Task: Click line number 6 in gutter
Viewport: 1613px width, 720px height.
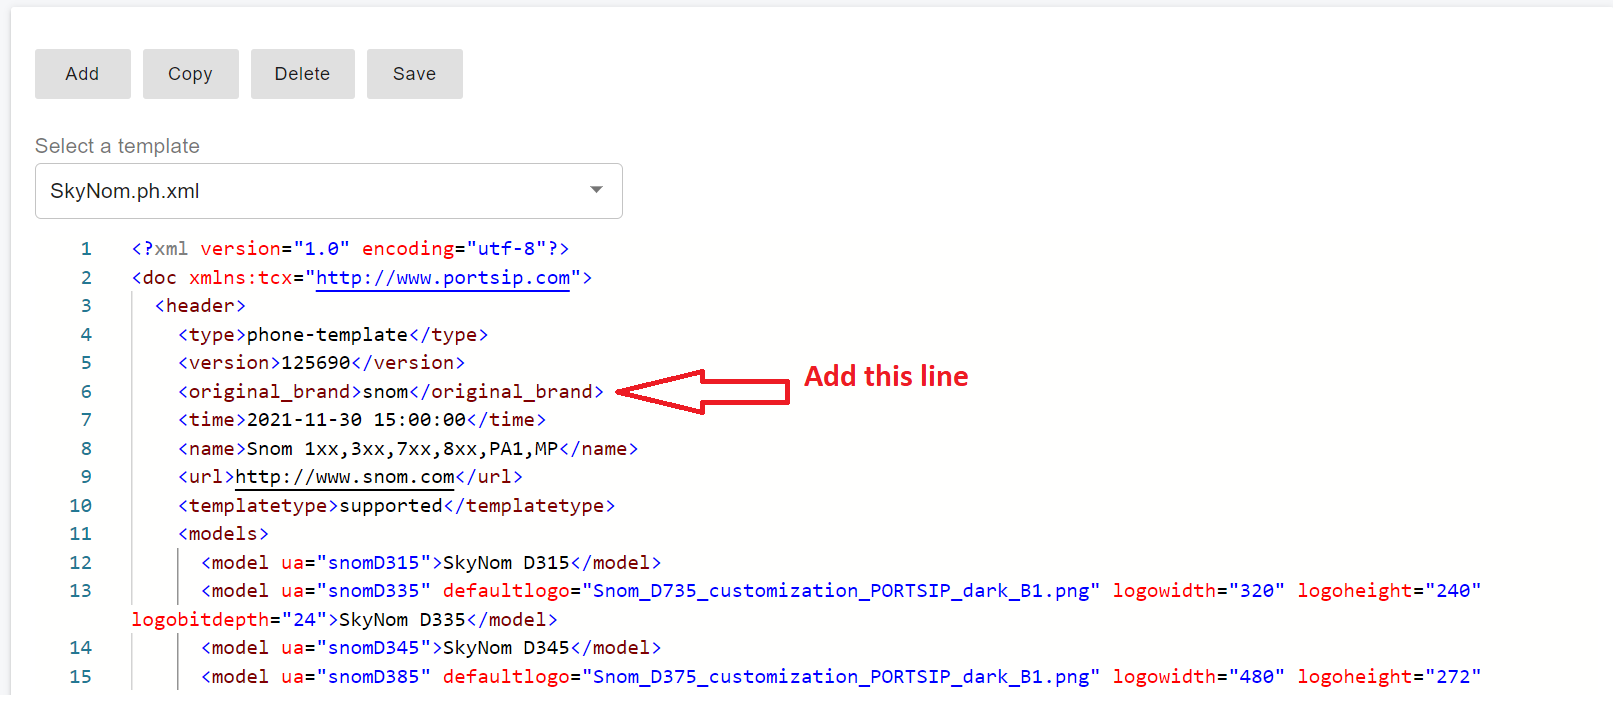Action: point(86,392)
